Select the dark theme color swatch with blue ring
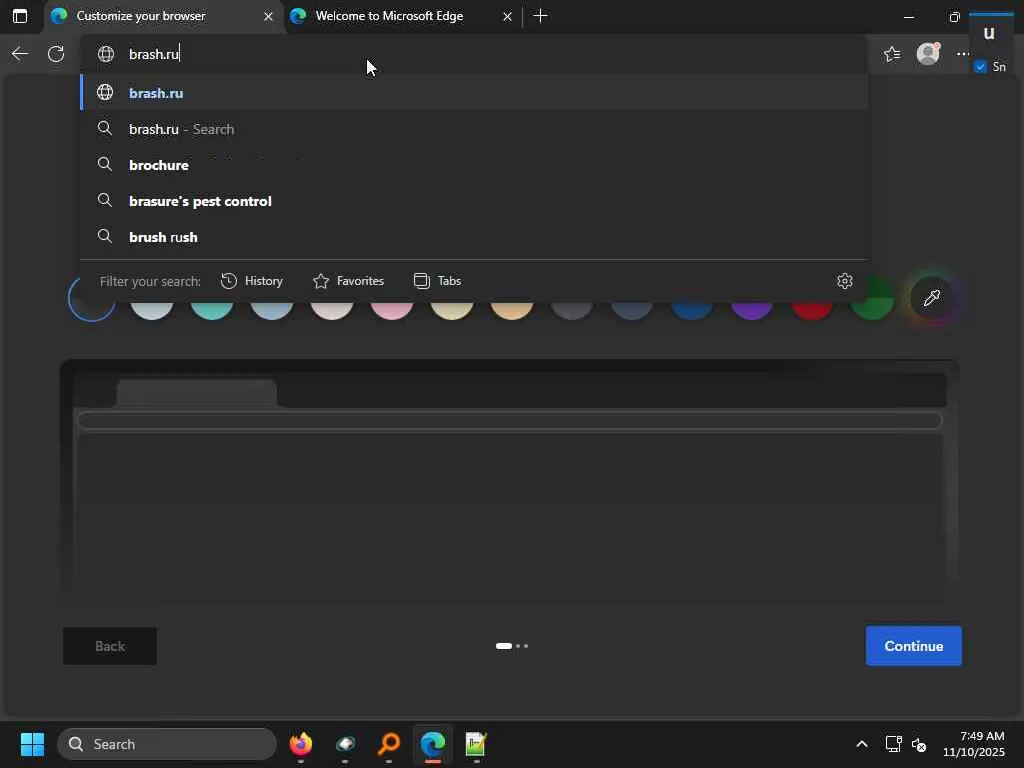The width and height of the screenshot is (1024, 768). pos(91,310)
